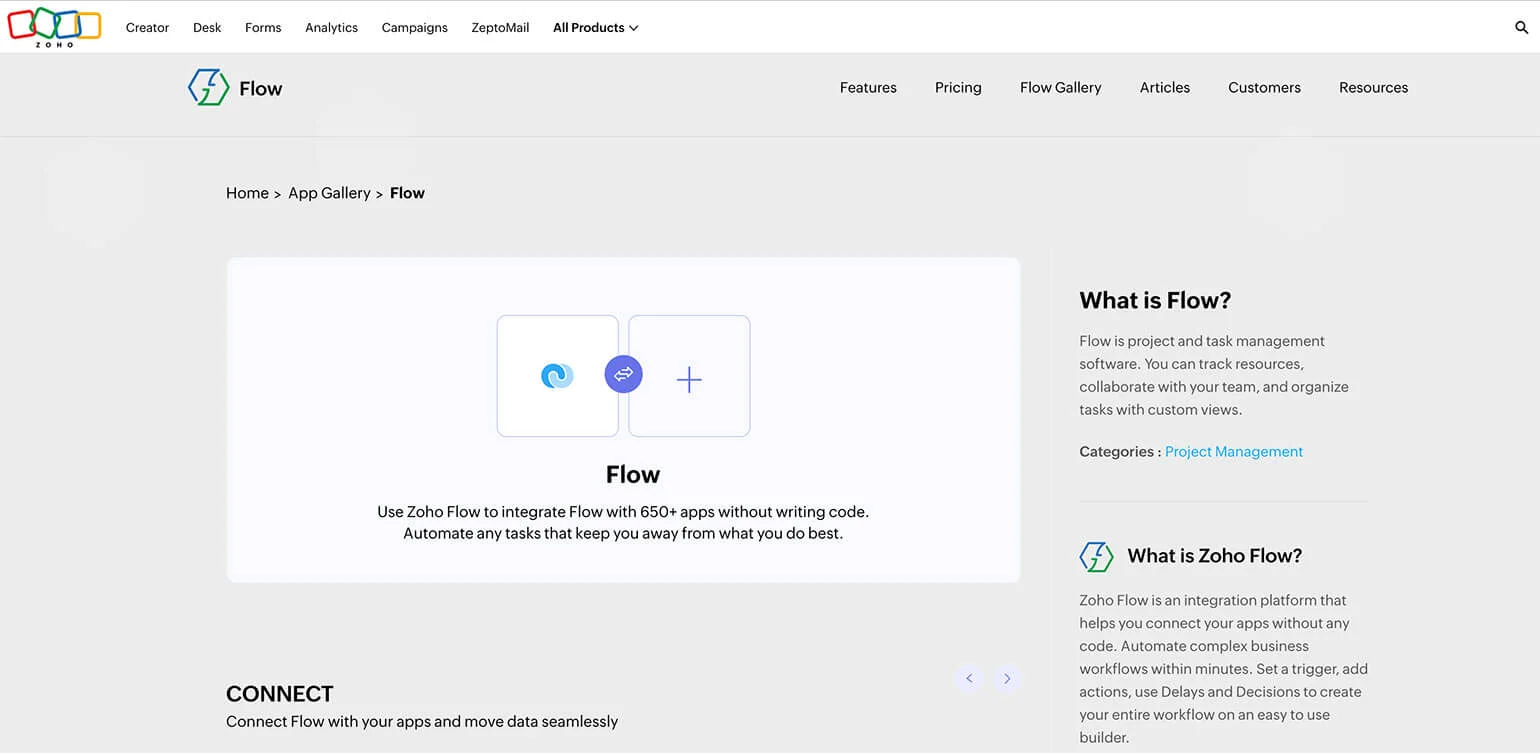The height and width of the screenshot is (753, 1540).
Task: Expand the All Products dropdown
Action: [595, 28]
